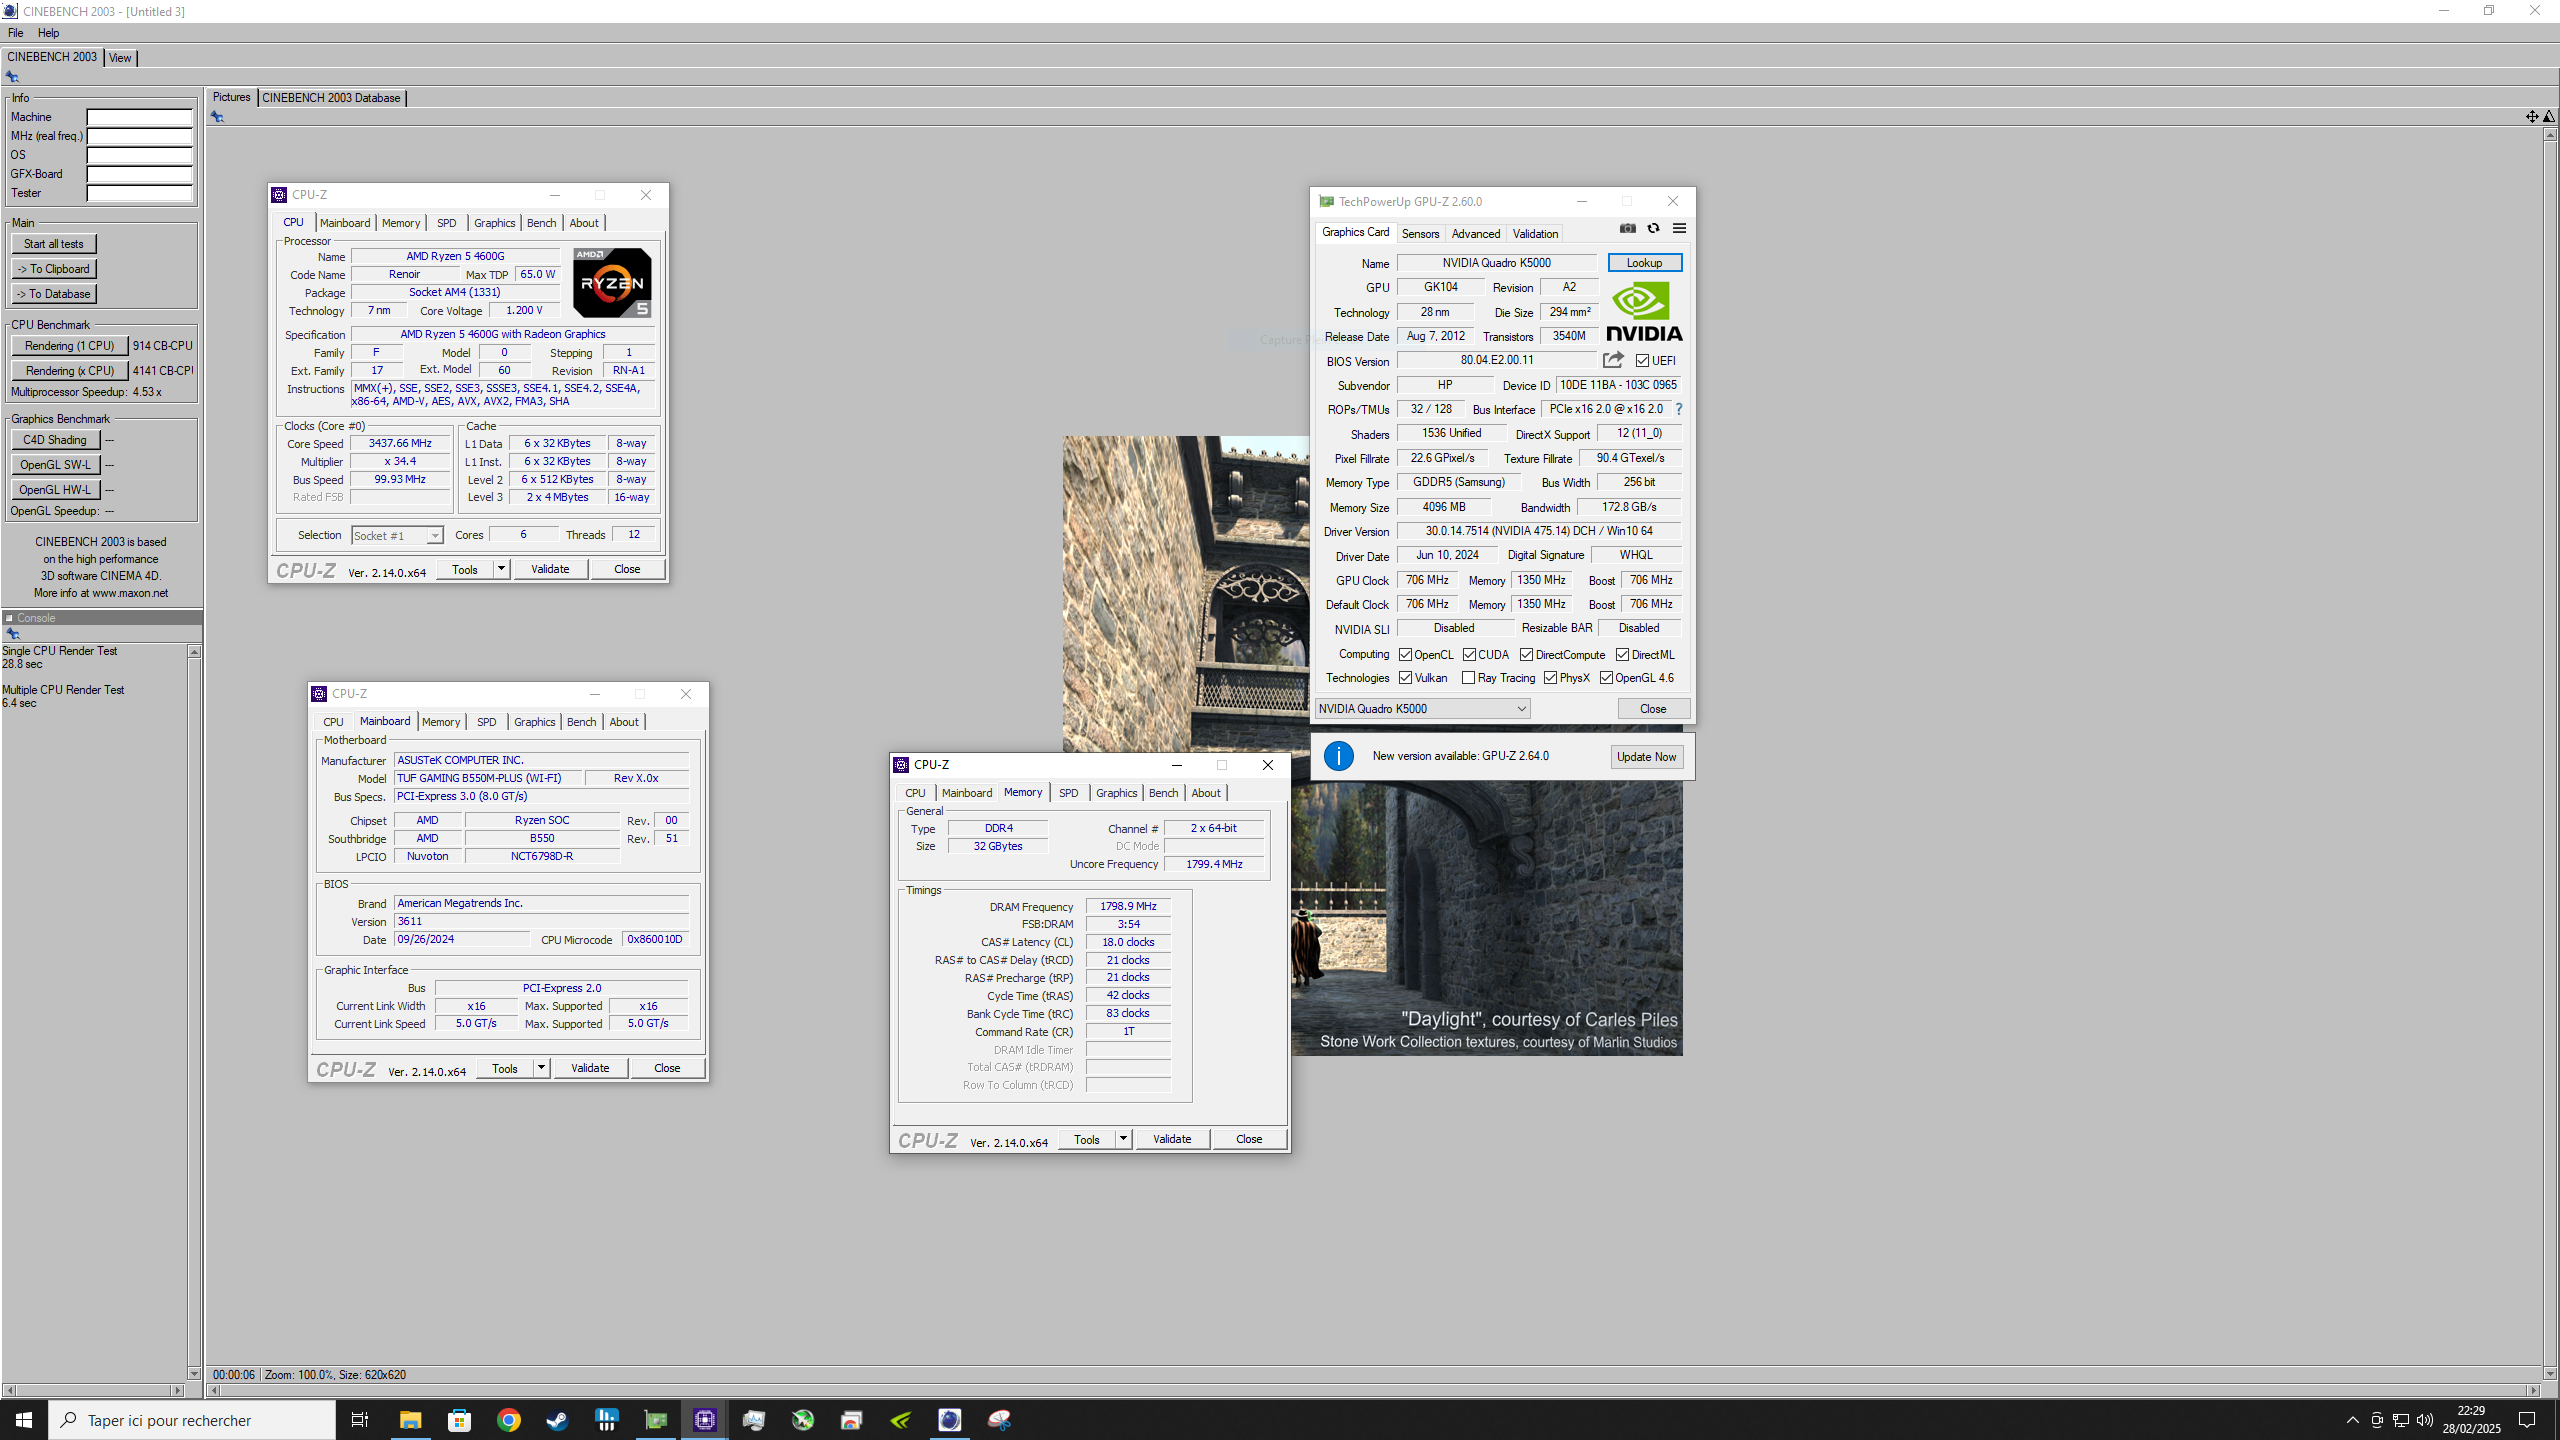Show hidden system tray icons
The height and width of the screenshot is (1440, 2560).
pyautogui.click(x=2352, y=1420)
